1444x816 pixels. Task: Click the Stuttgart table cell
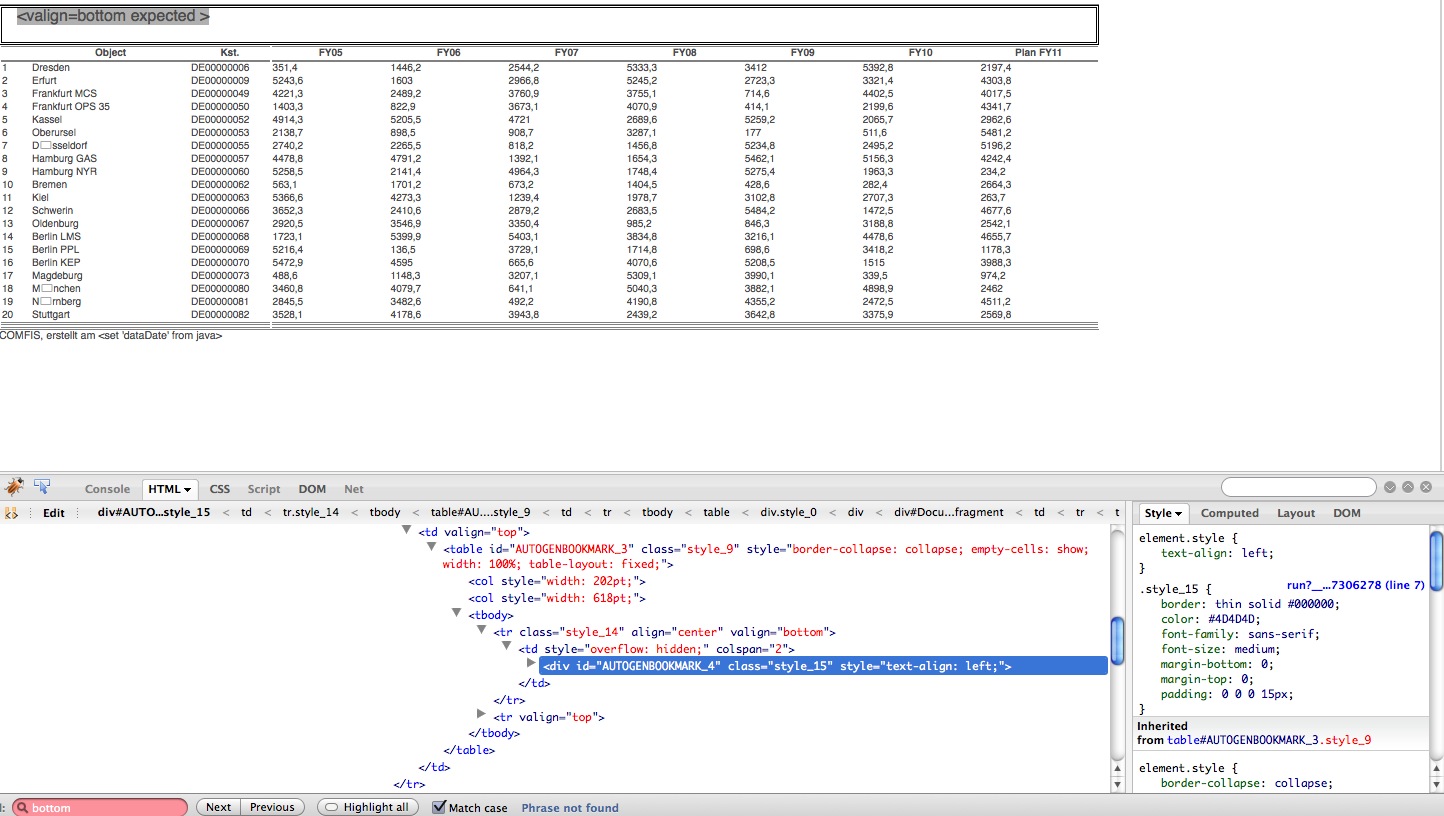tap(51, 314)
